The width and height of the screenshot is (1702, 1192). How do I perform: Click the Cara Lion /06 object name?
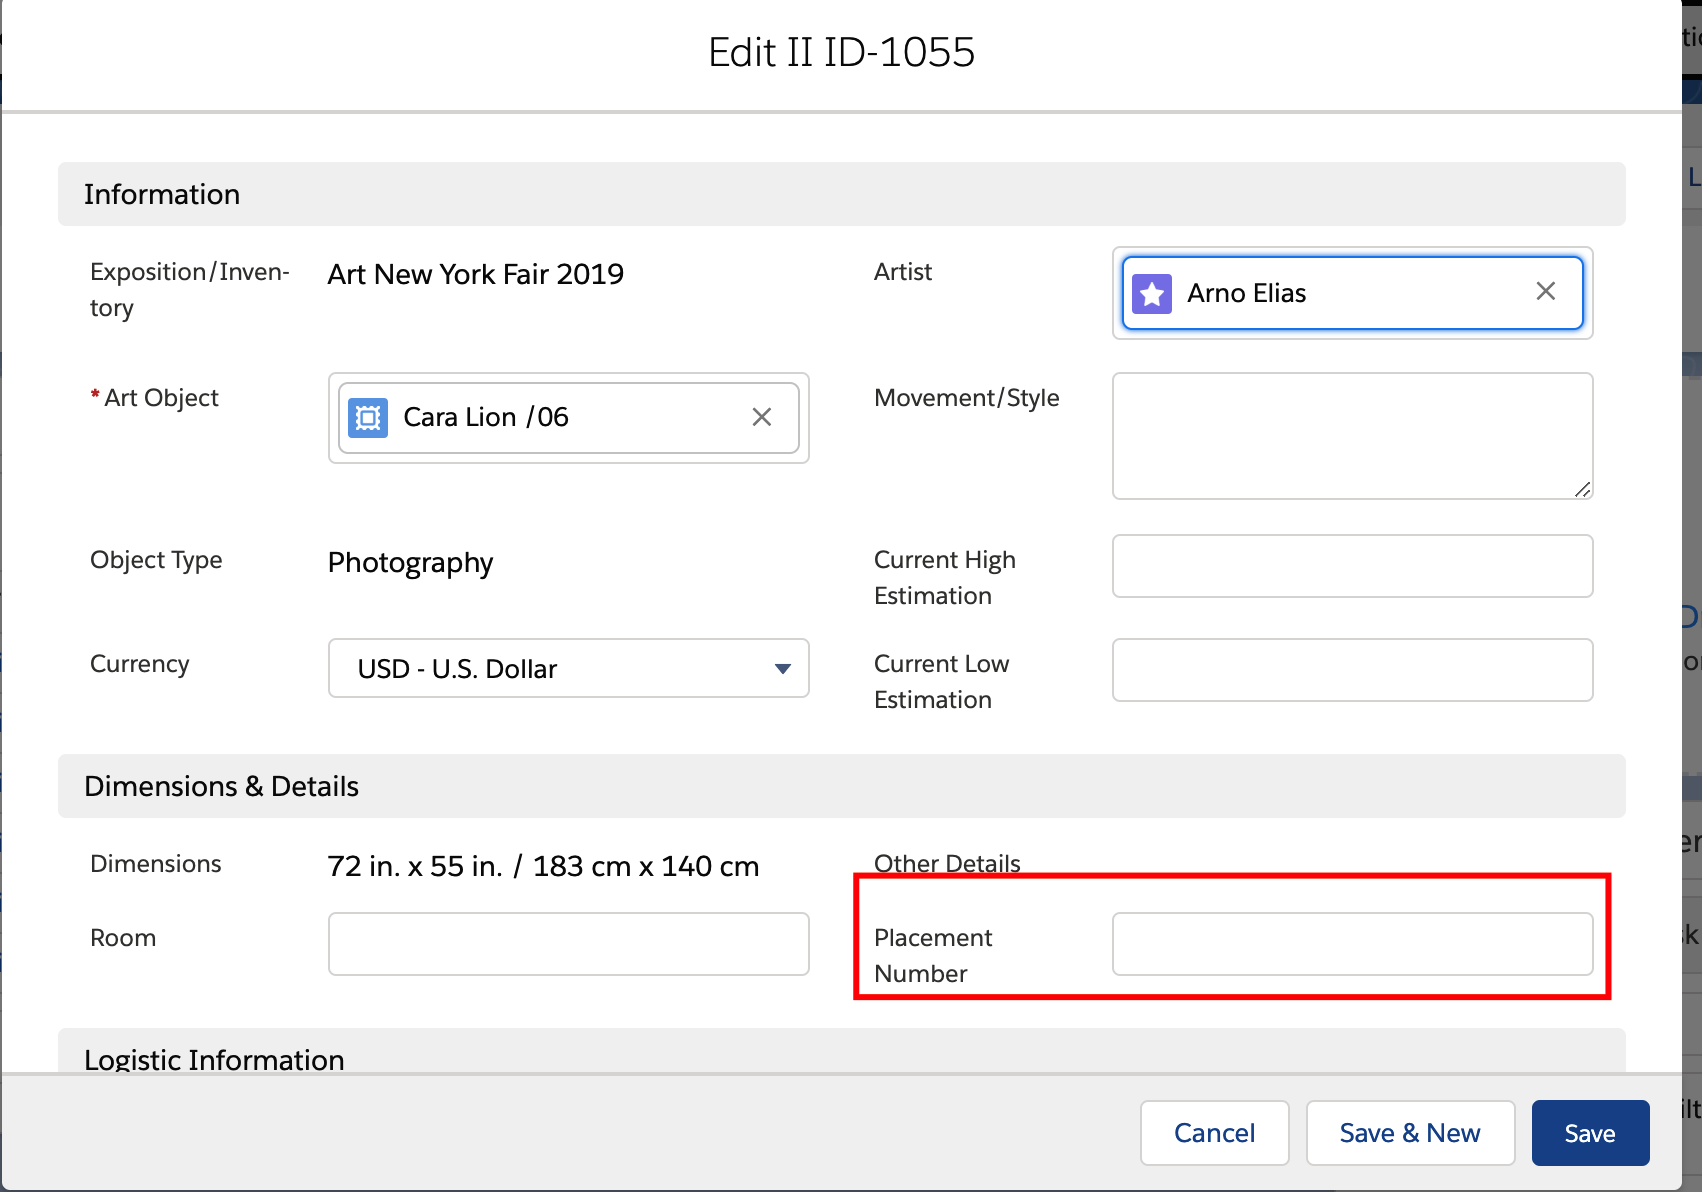point(486,417)
